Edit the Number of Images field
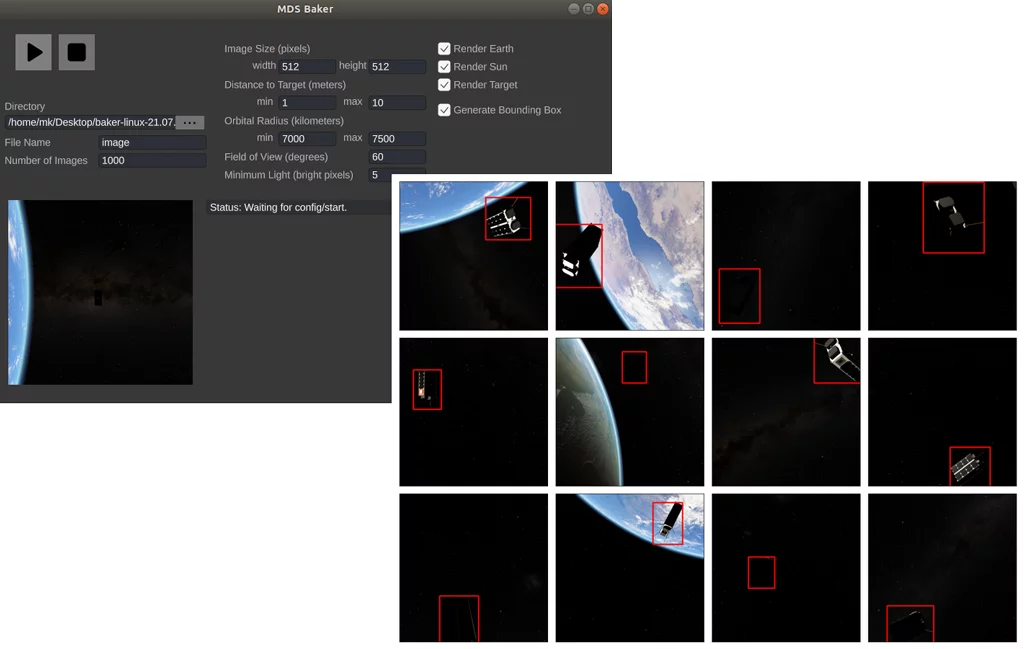Screen dimensions: 1024x649 (152, 161)
